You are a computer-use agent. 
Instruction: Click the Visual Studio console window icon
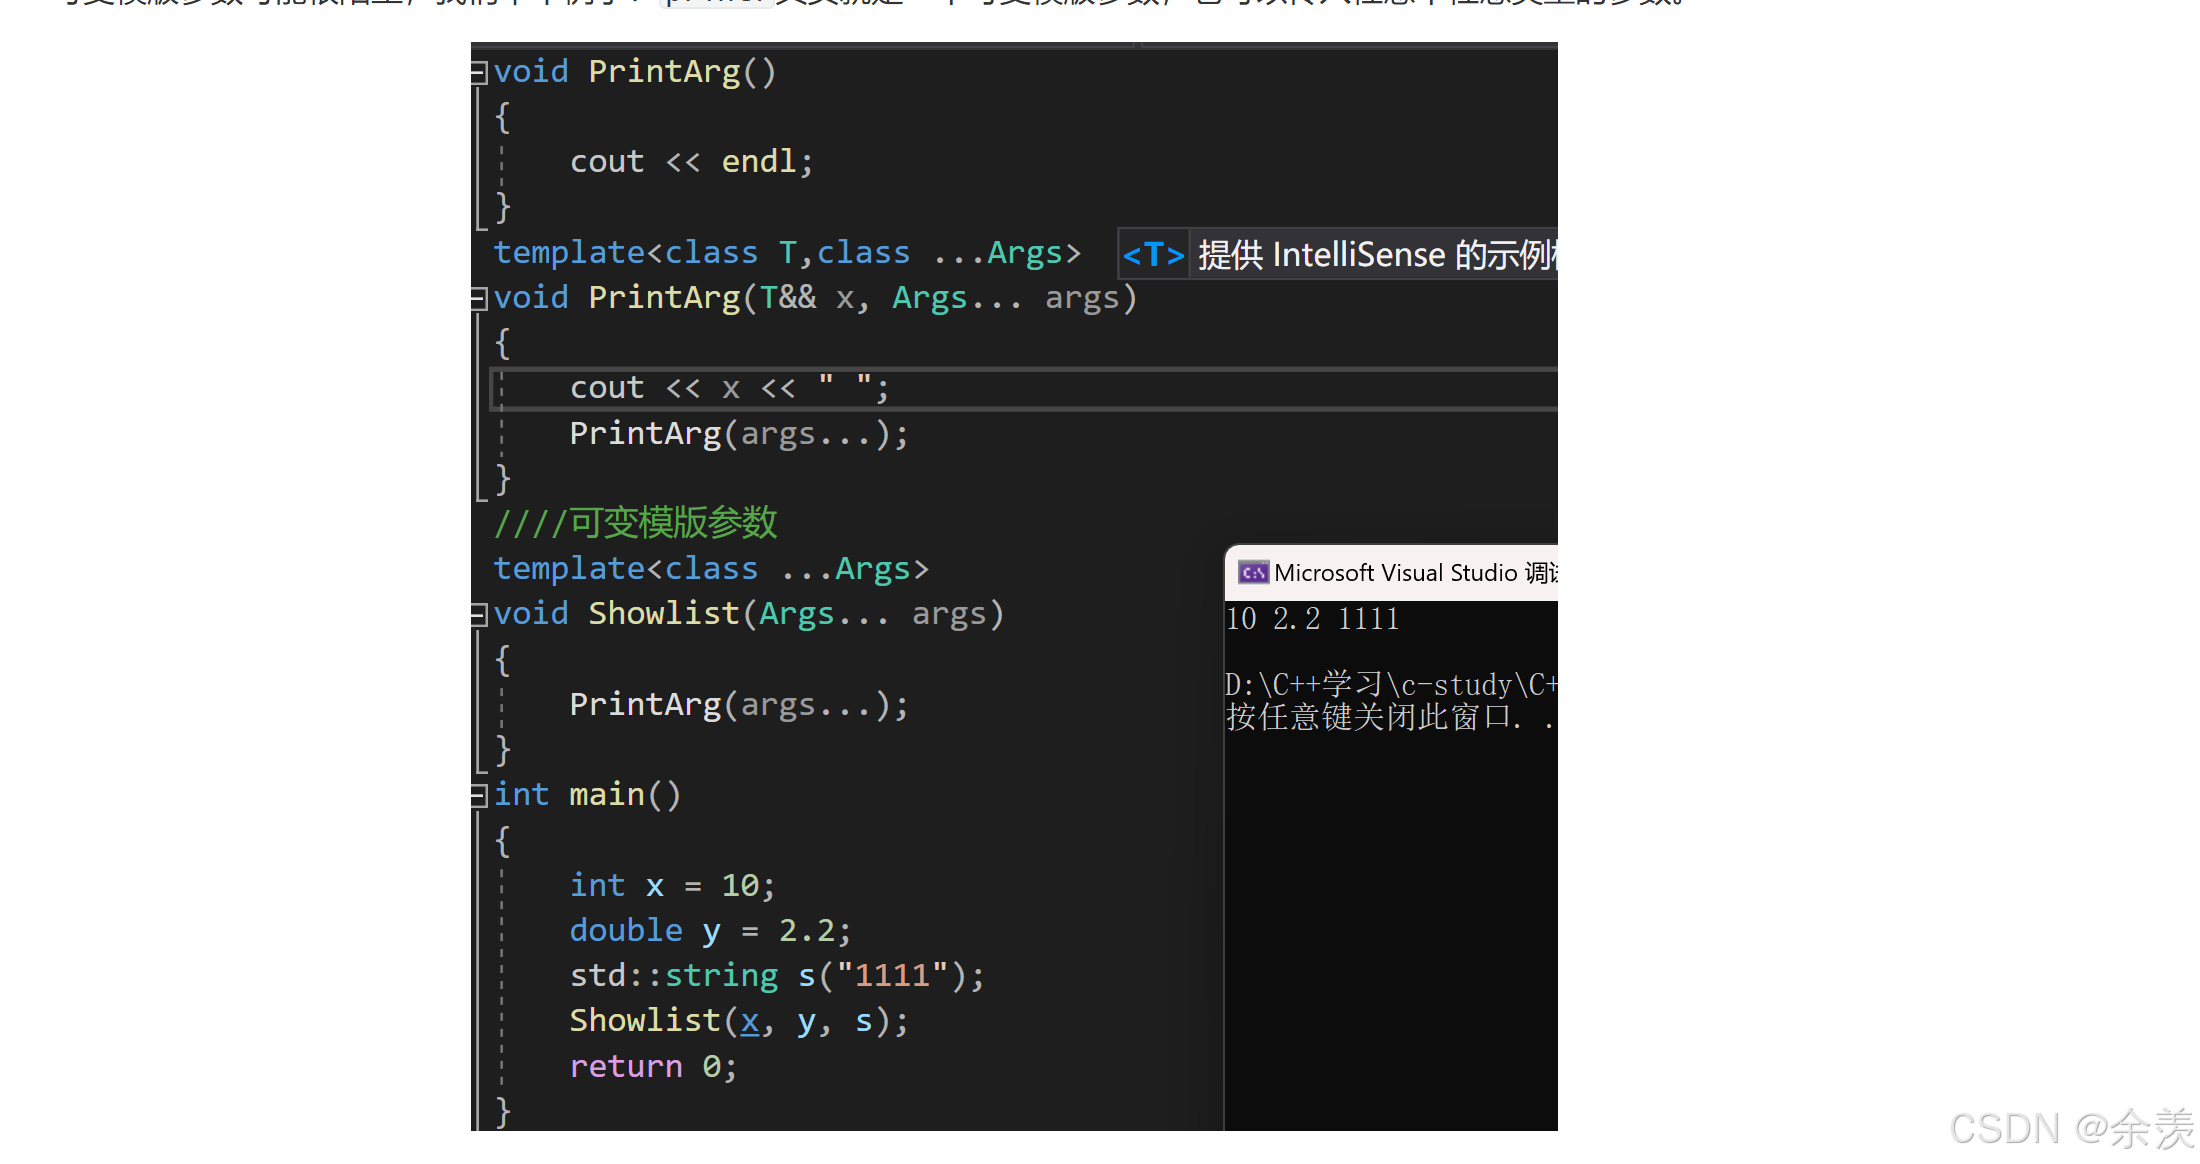pos(1253,572)
